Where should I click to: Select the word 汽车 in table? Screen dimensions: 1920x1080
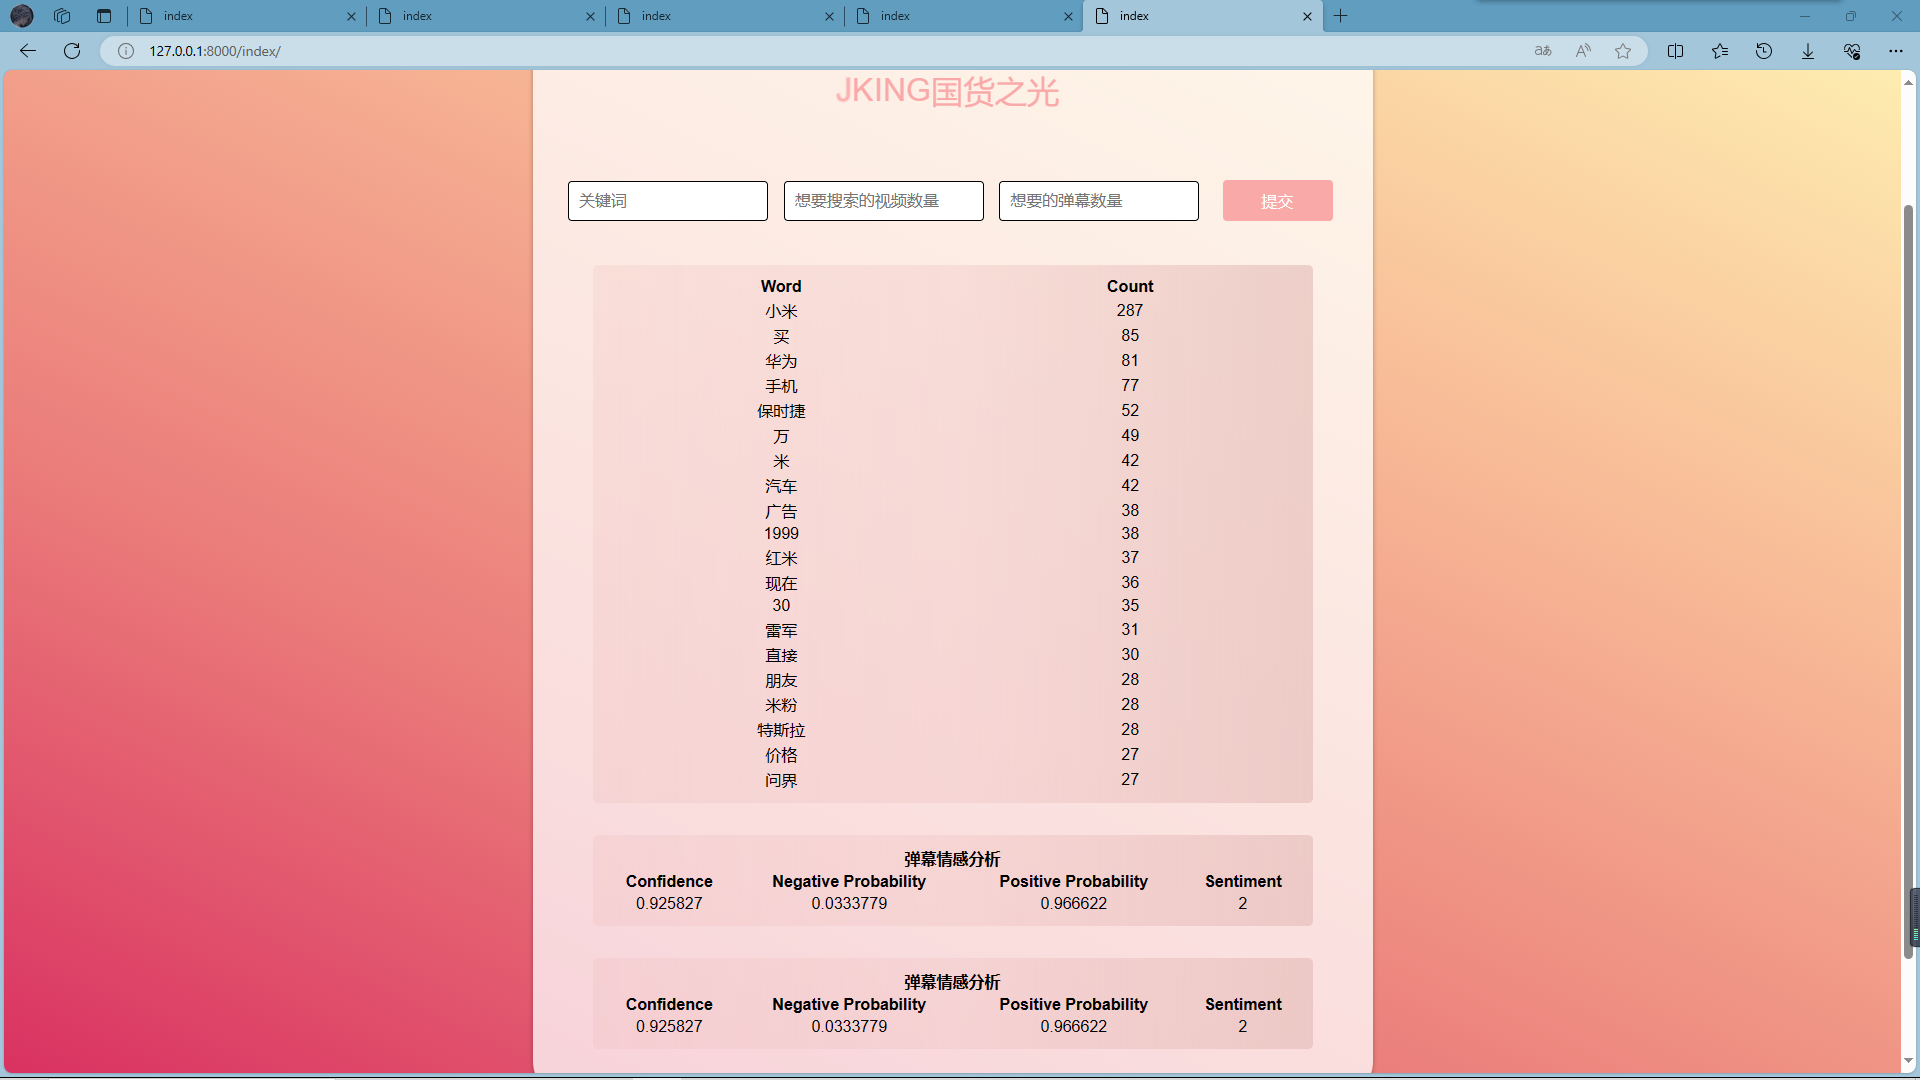pos(781,486)
